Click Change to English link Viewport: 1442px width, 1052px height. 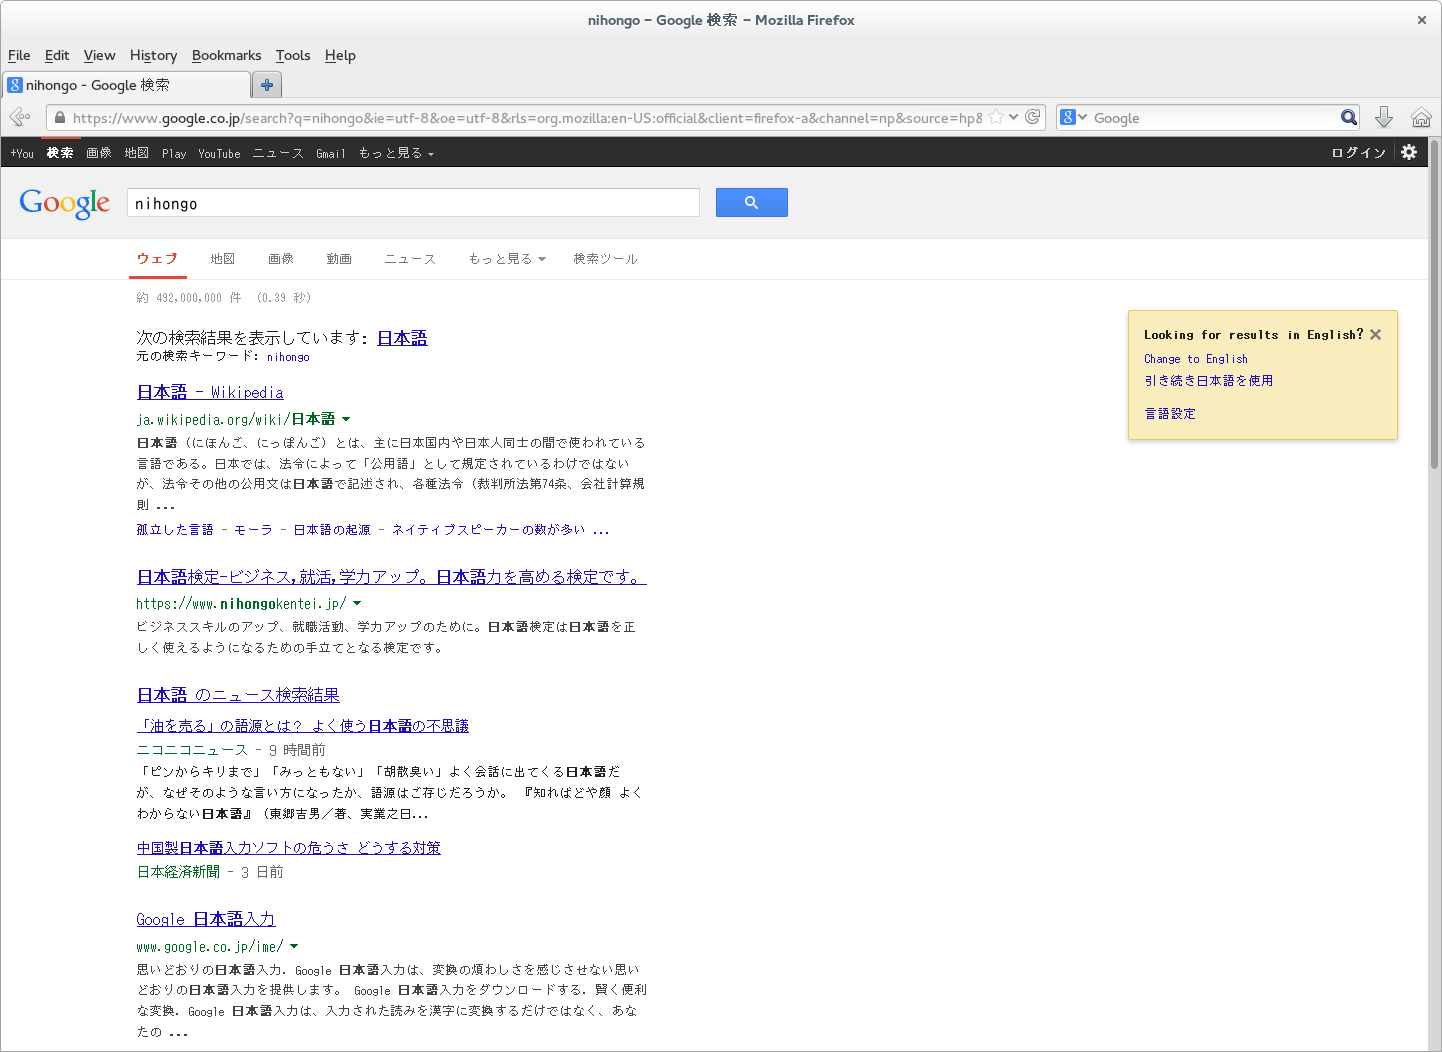click(x=1196, y=359)
